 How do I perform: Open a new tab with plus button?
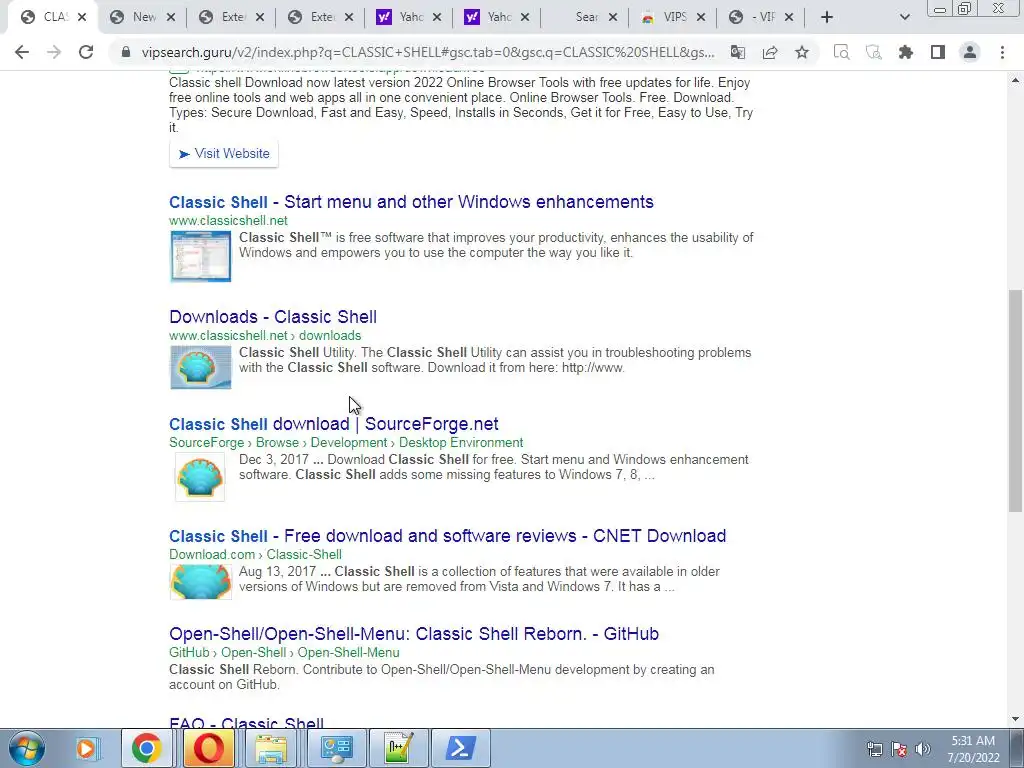click(x=827, y=17)
